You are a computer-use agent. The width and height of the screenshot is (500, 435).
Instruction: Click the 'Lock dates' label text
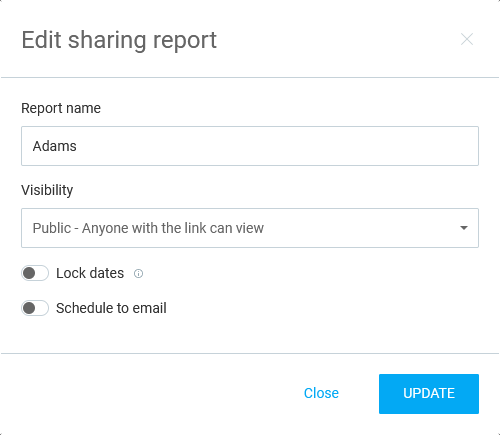[x=90, y=273]
